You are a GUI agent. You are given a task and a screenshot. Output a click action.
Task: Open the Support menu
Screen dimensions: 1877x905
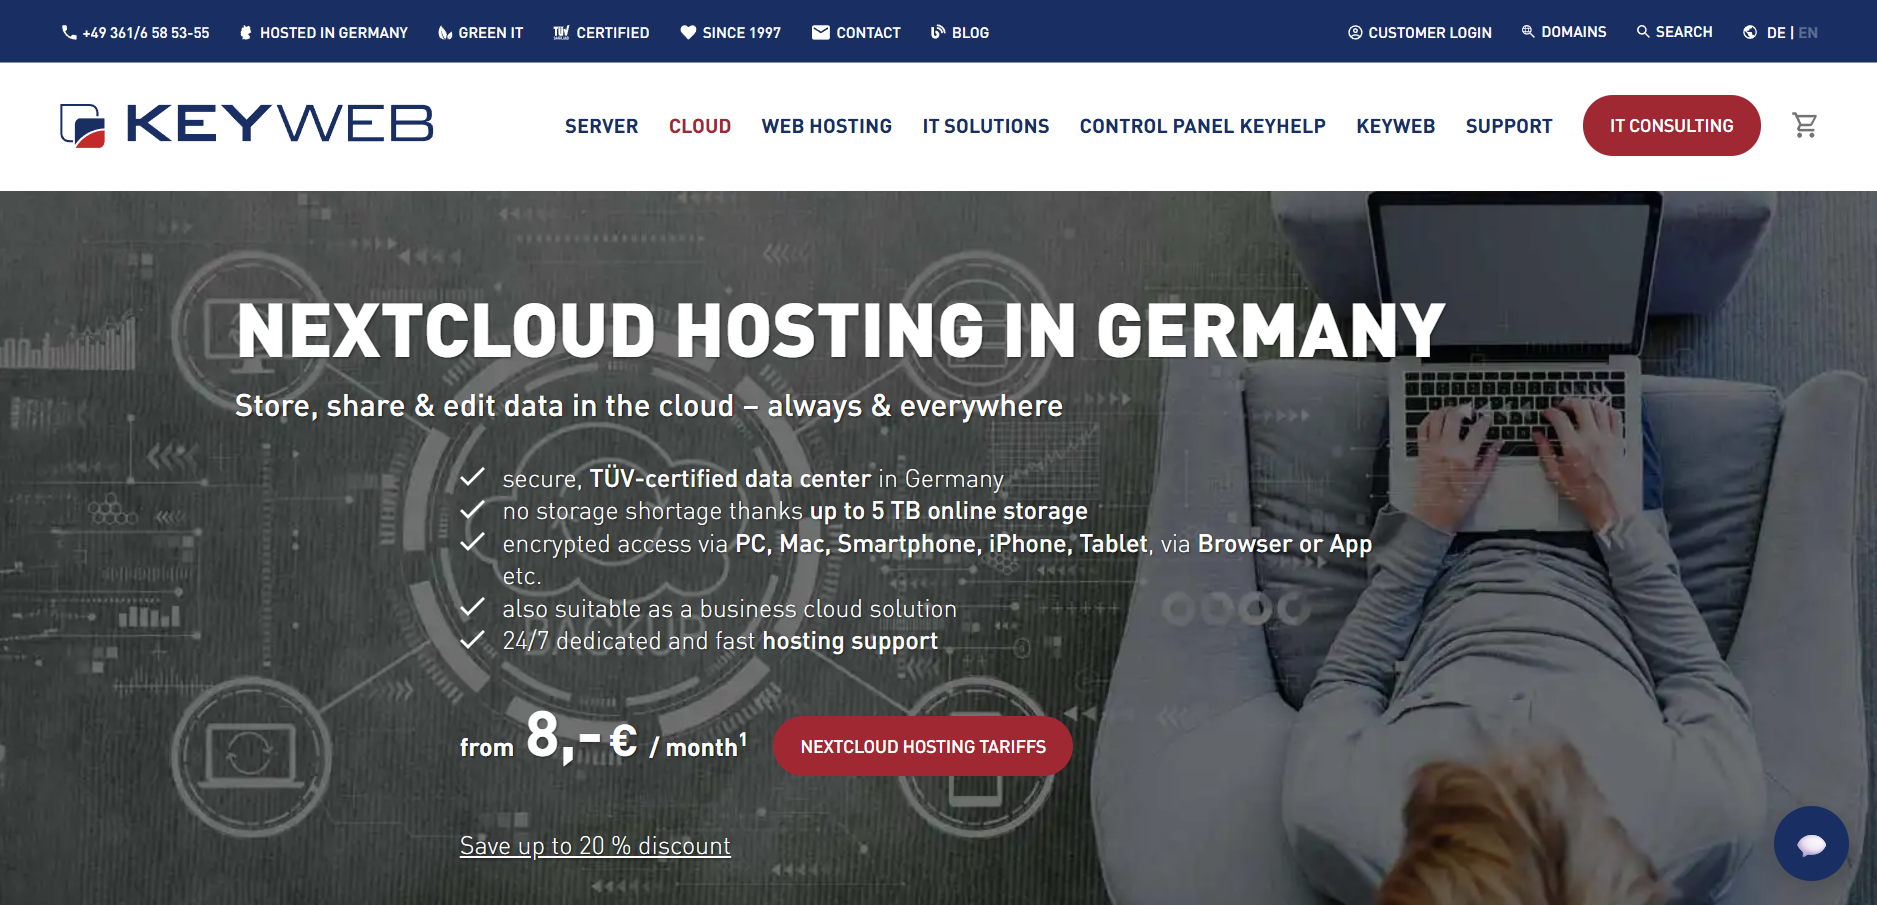1509,126
